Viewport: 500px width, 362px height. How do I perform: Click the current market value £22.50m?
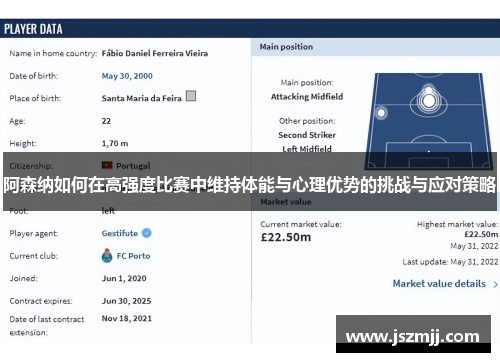(x=286, y=237)
